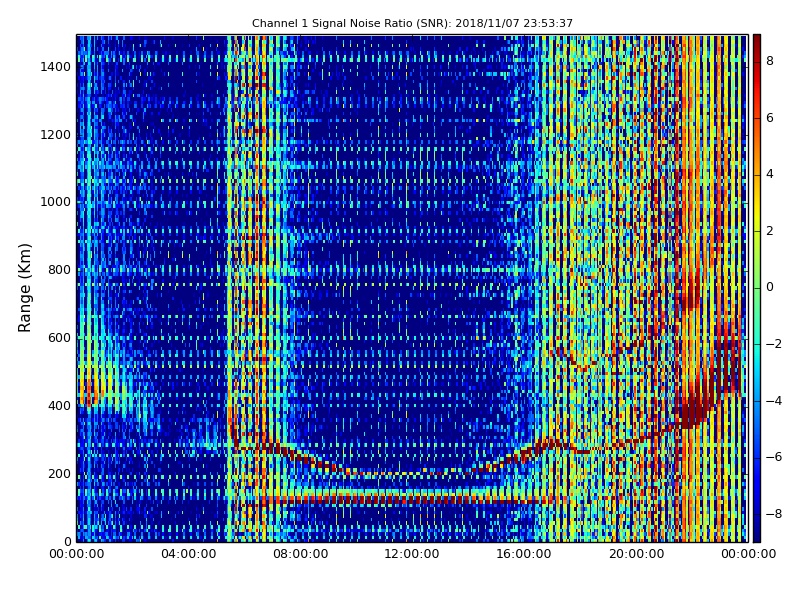800x600 pixels.
Task: Click the SNR colorbar scale strip
Action: [x=757, y=288]
